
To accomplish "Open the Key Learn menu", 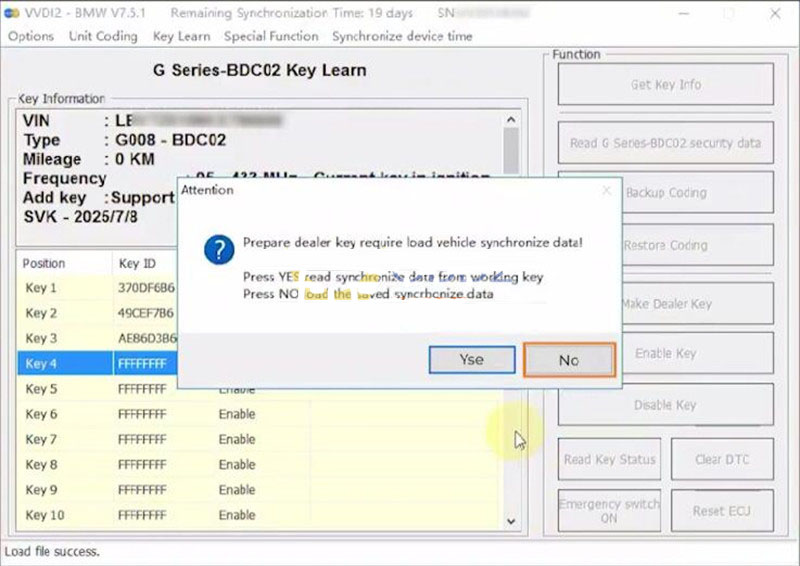I will [x=182, y=36].
